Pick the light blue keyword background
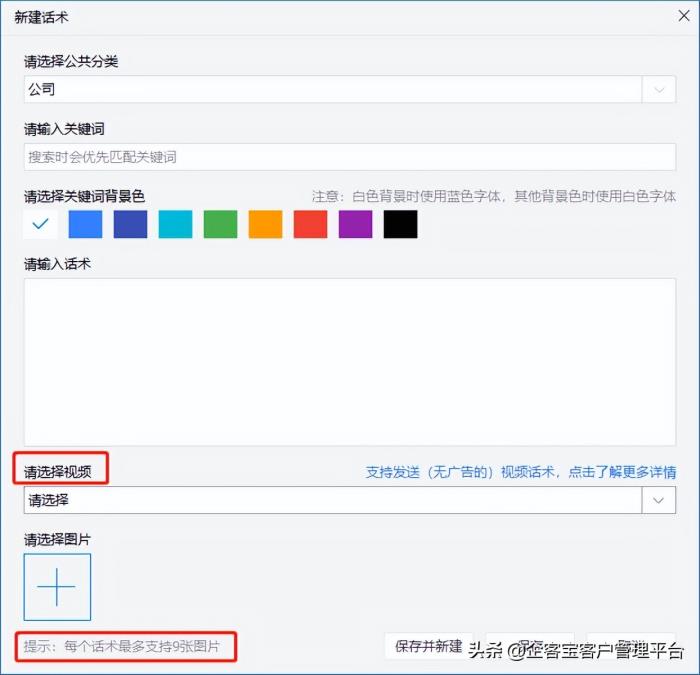 85,224
